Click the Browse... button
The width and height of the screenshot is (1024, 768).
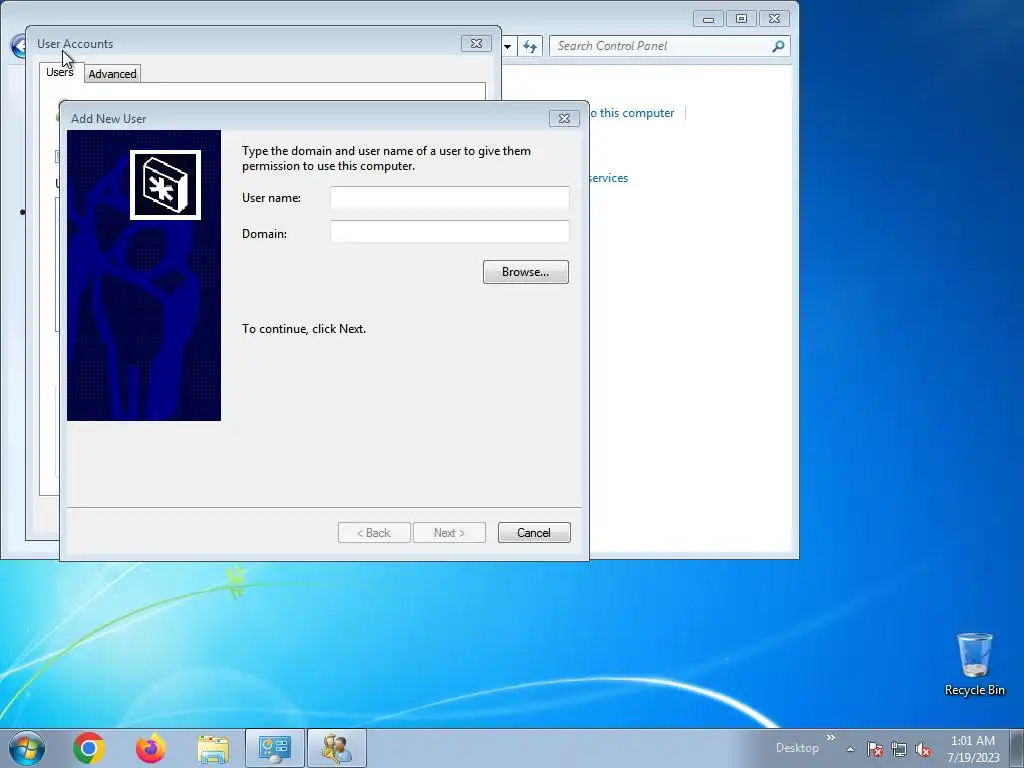tap(526, 272)
